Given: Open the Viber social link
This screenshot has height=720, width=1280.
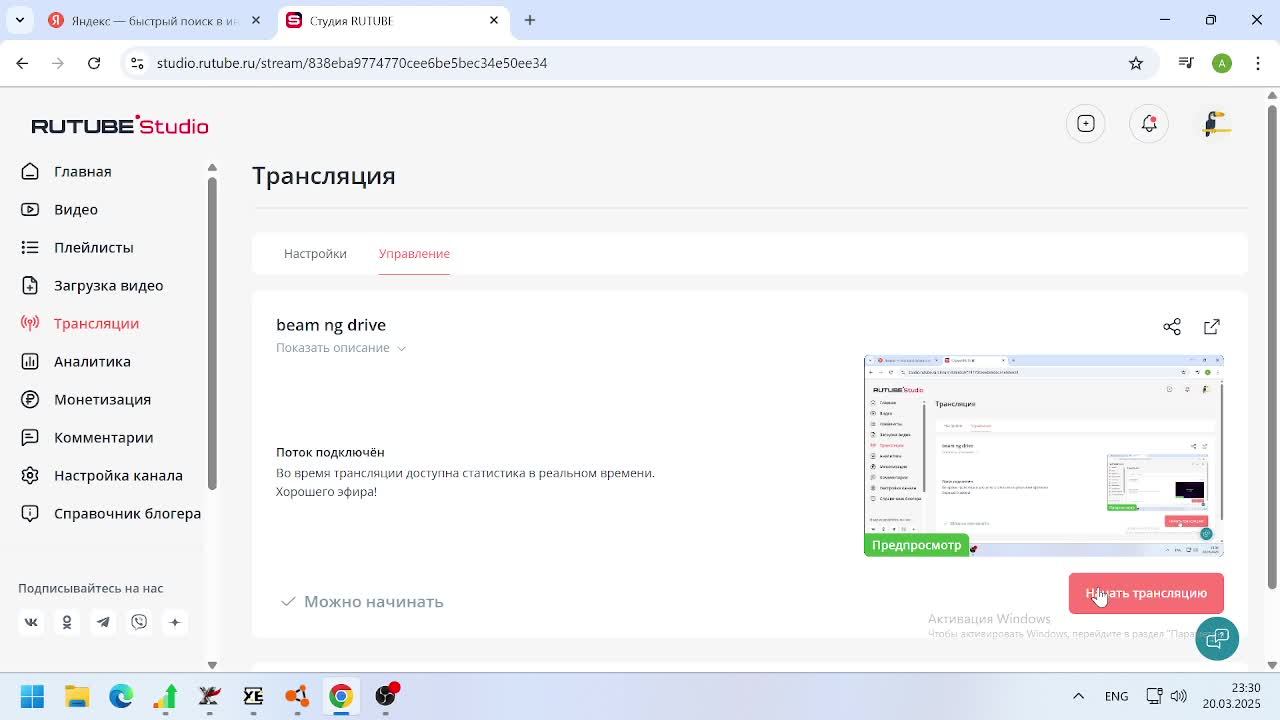Looking at the screenshot, I should pyautogui.click(x=139, y=622).
